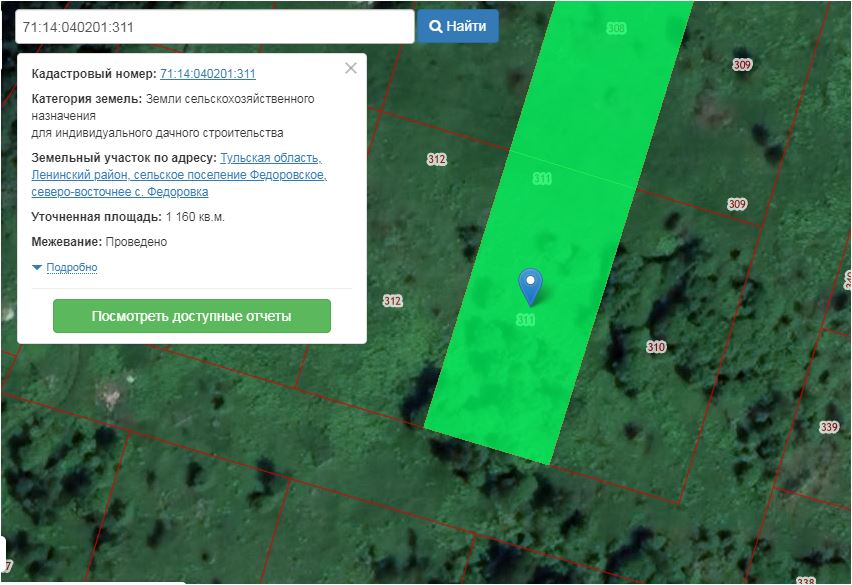
Task: Click the 312 label next to the address text
Action: point(436,159)
